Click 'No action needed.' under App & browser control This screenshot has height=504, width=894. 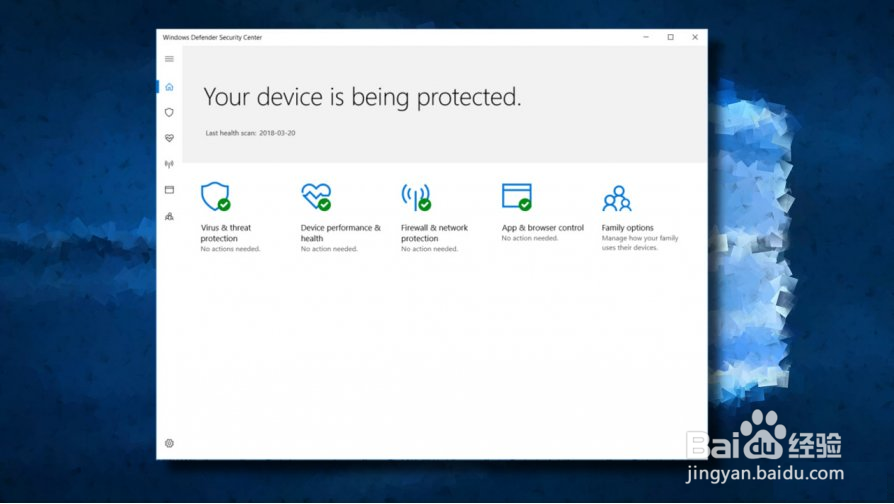coord(530,238)
